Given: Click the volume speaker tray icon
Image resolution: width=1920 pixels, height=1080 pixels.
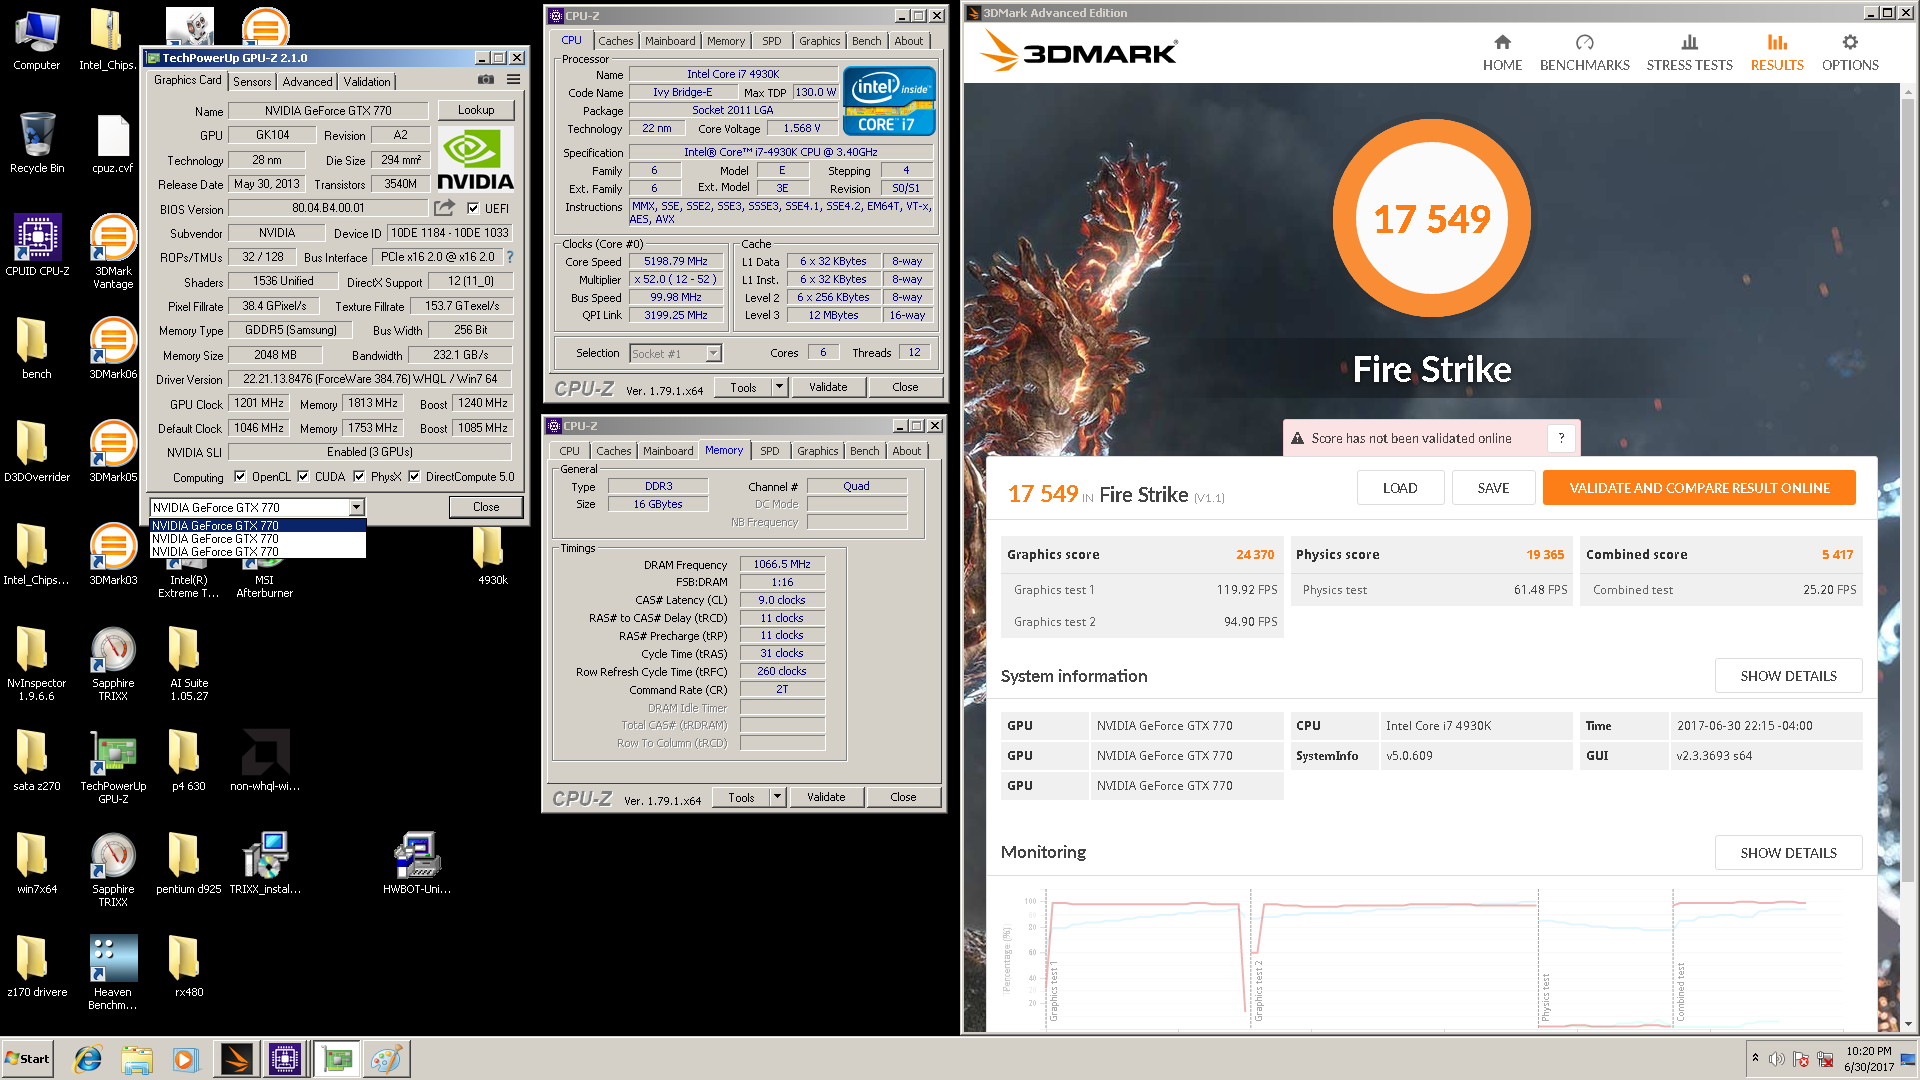Looking at the screenshot, I should pos(1776,1059).
